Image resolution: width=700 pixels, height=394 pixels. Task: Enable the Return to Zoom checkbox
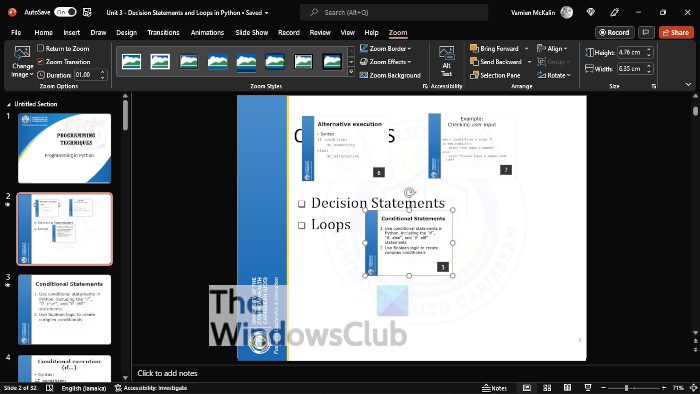41,48
